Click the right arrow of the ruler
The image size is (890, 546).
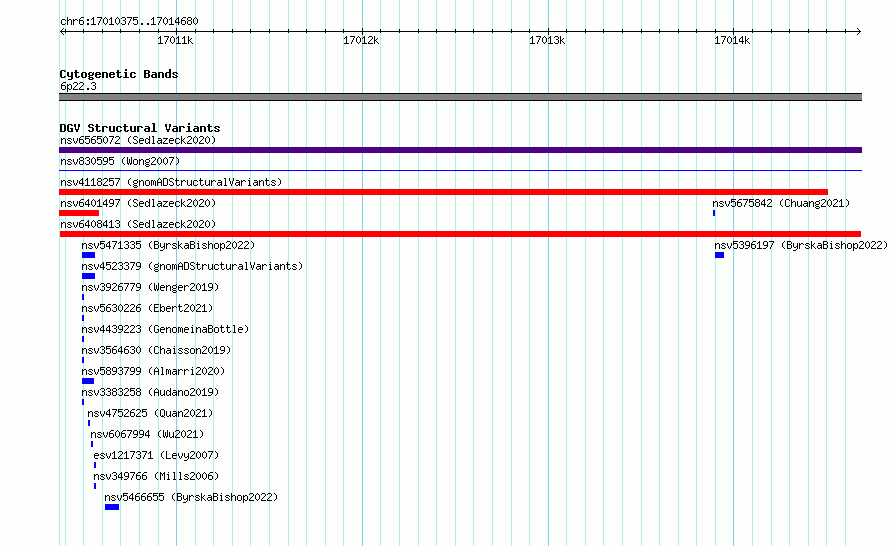[859, 32]
